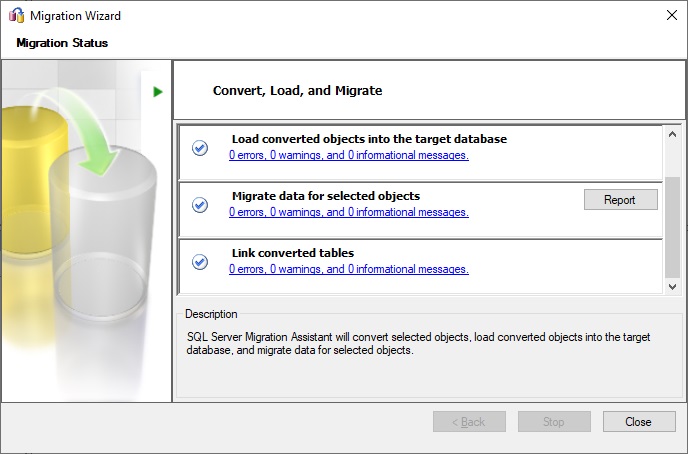The height and width of the screenshot is (454, 688).
Task: Select the Load converted objects row
Action: 420,153
